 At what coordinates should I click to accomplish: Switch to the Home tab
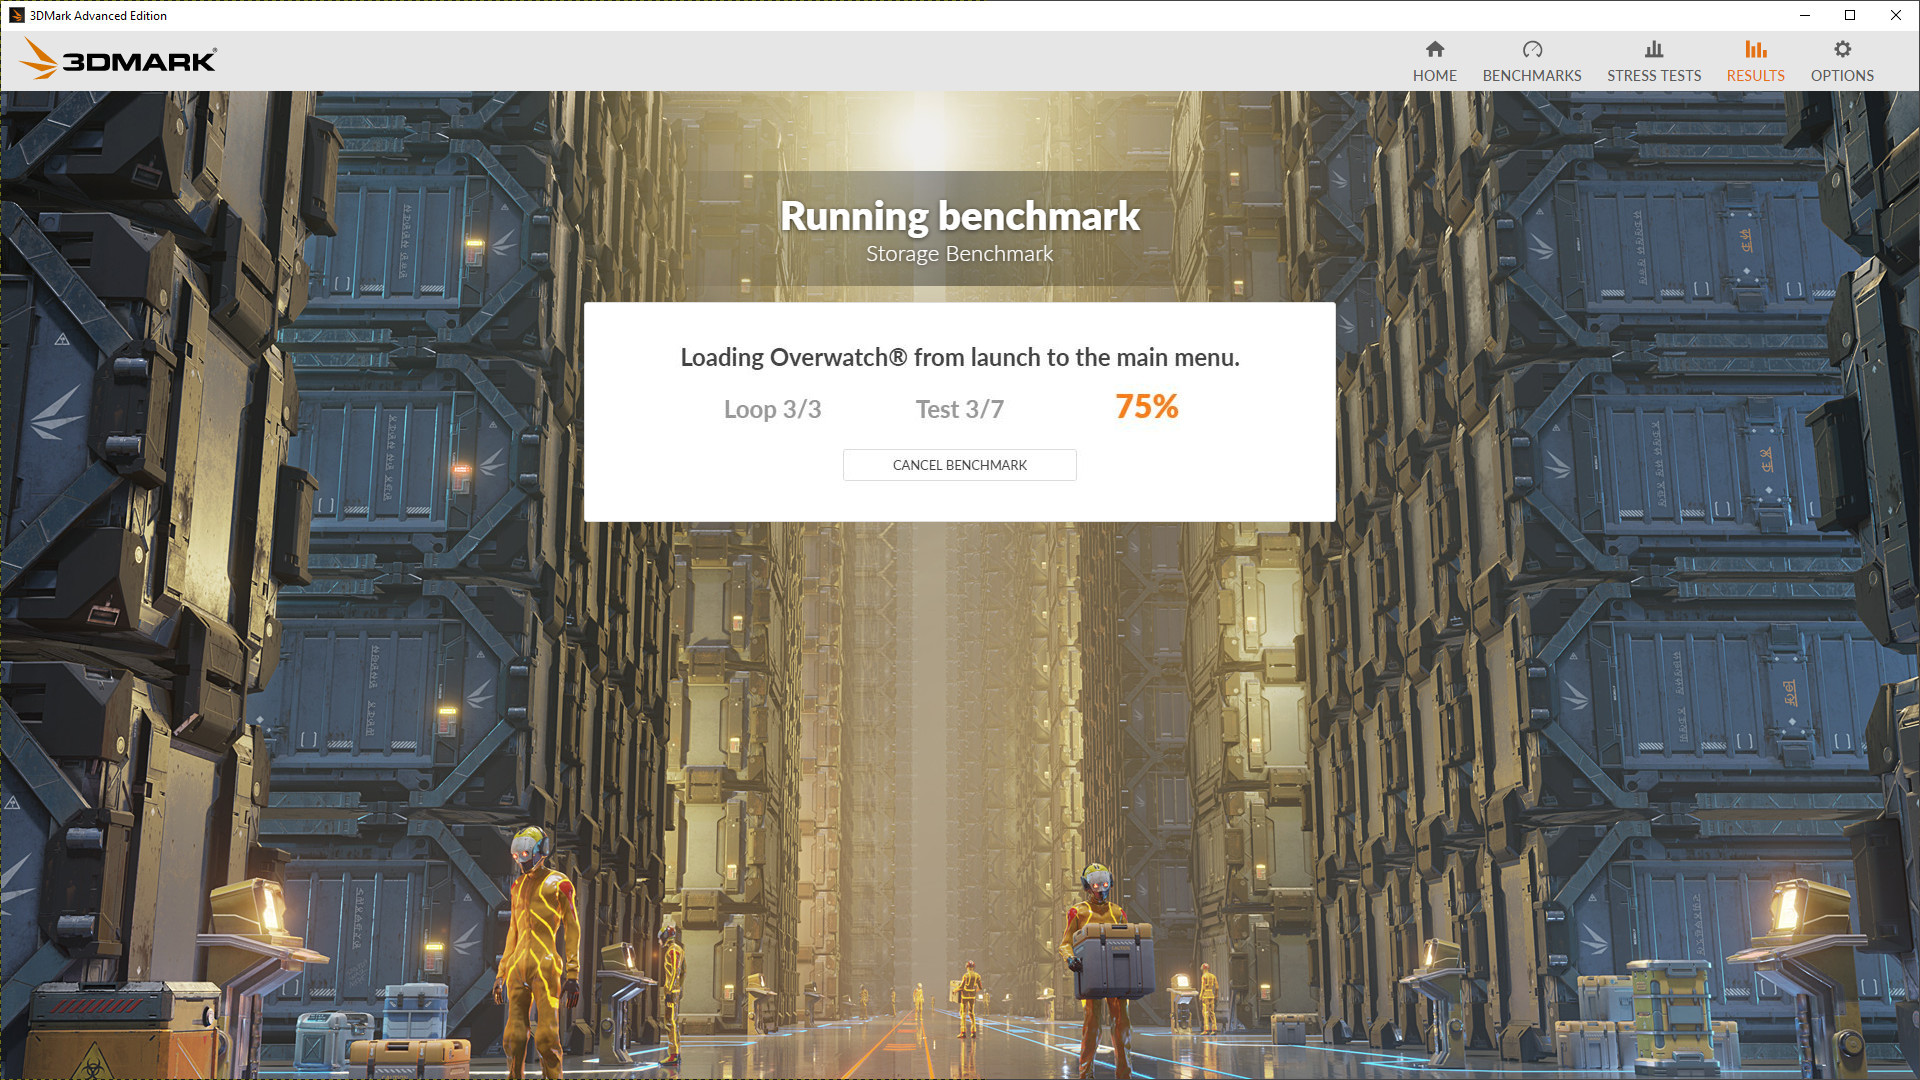1435,59
